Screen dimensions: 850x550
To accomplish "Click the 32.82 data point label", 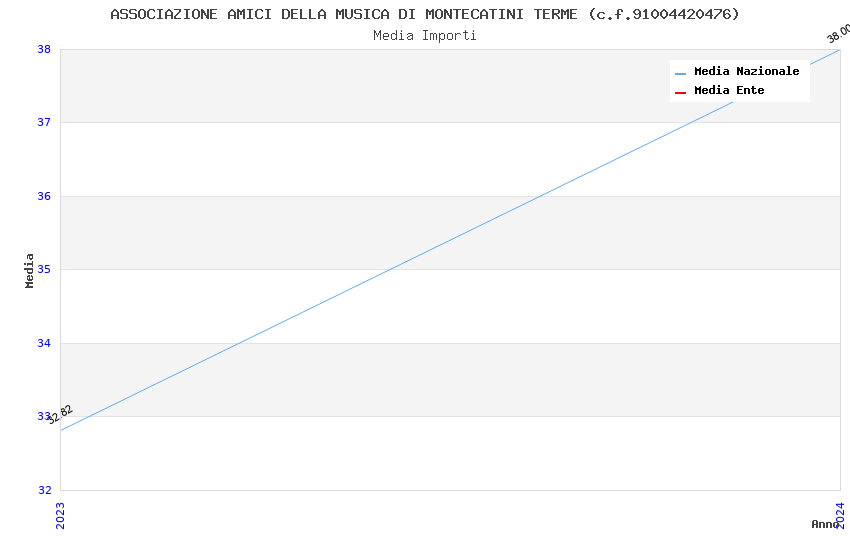I will point(60,414).
